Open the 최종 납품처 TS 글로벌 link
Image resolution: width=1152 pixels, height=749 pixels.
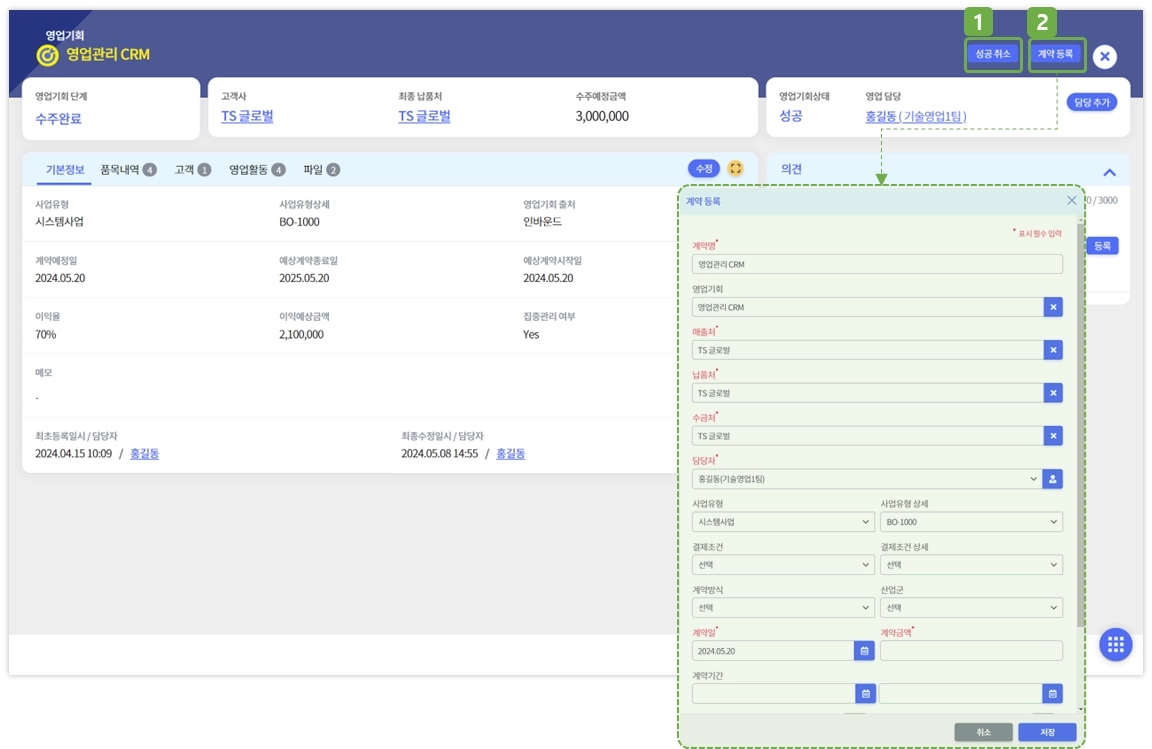point(424,116)
